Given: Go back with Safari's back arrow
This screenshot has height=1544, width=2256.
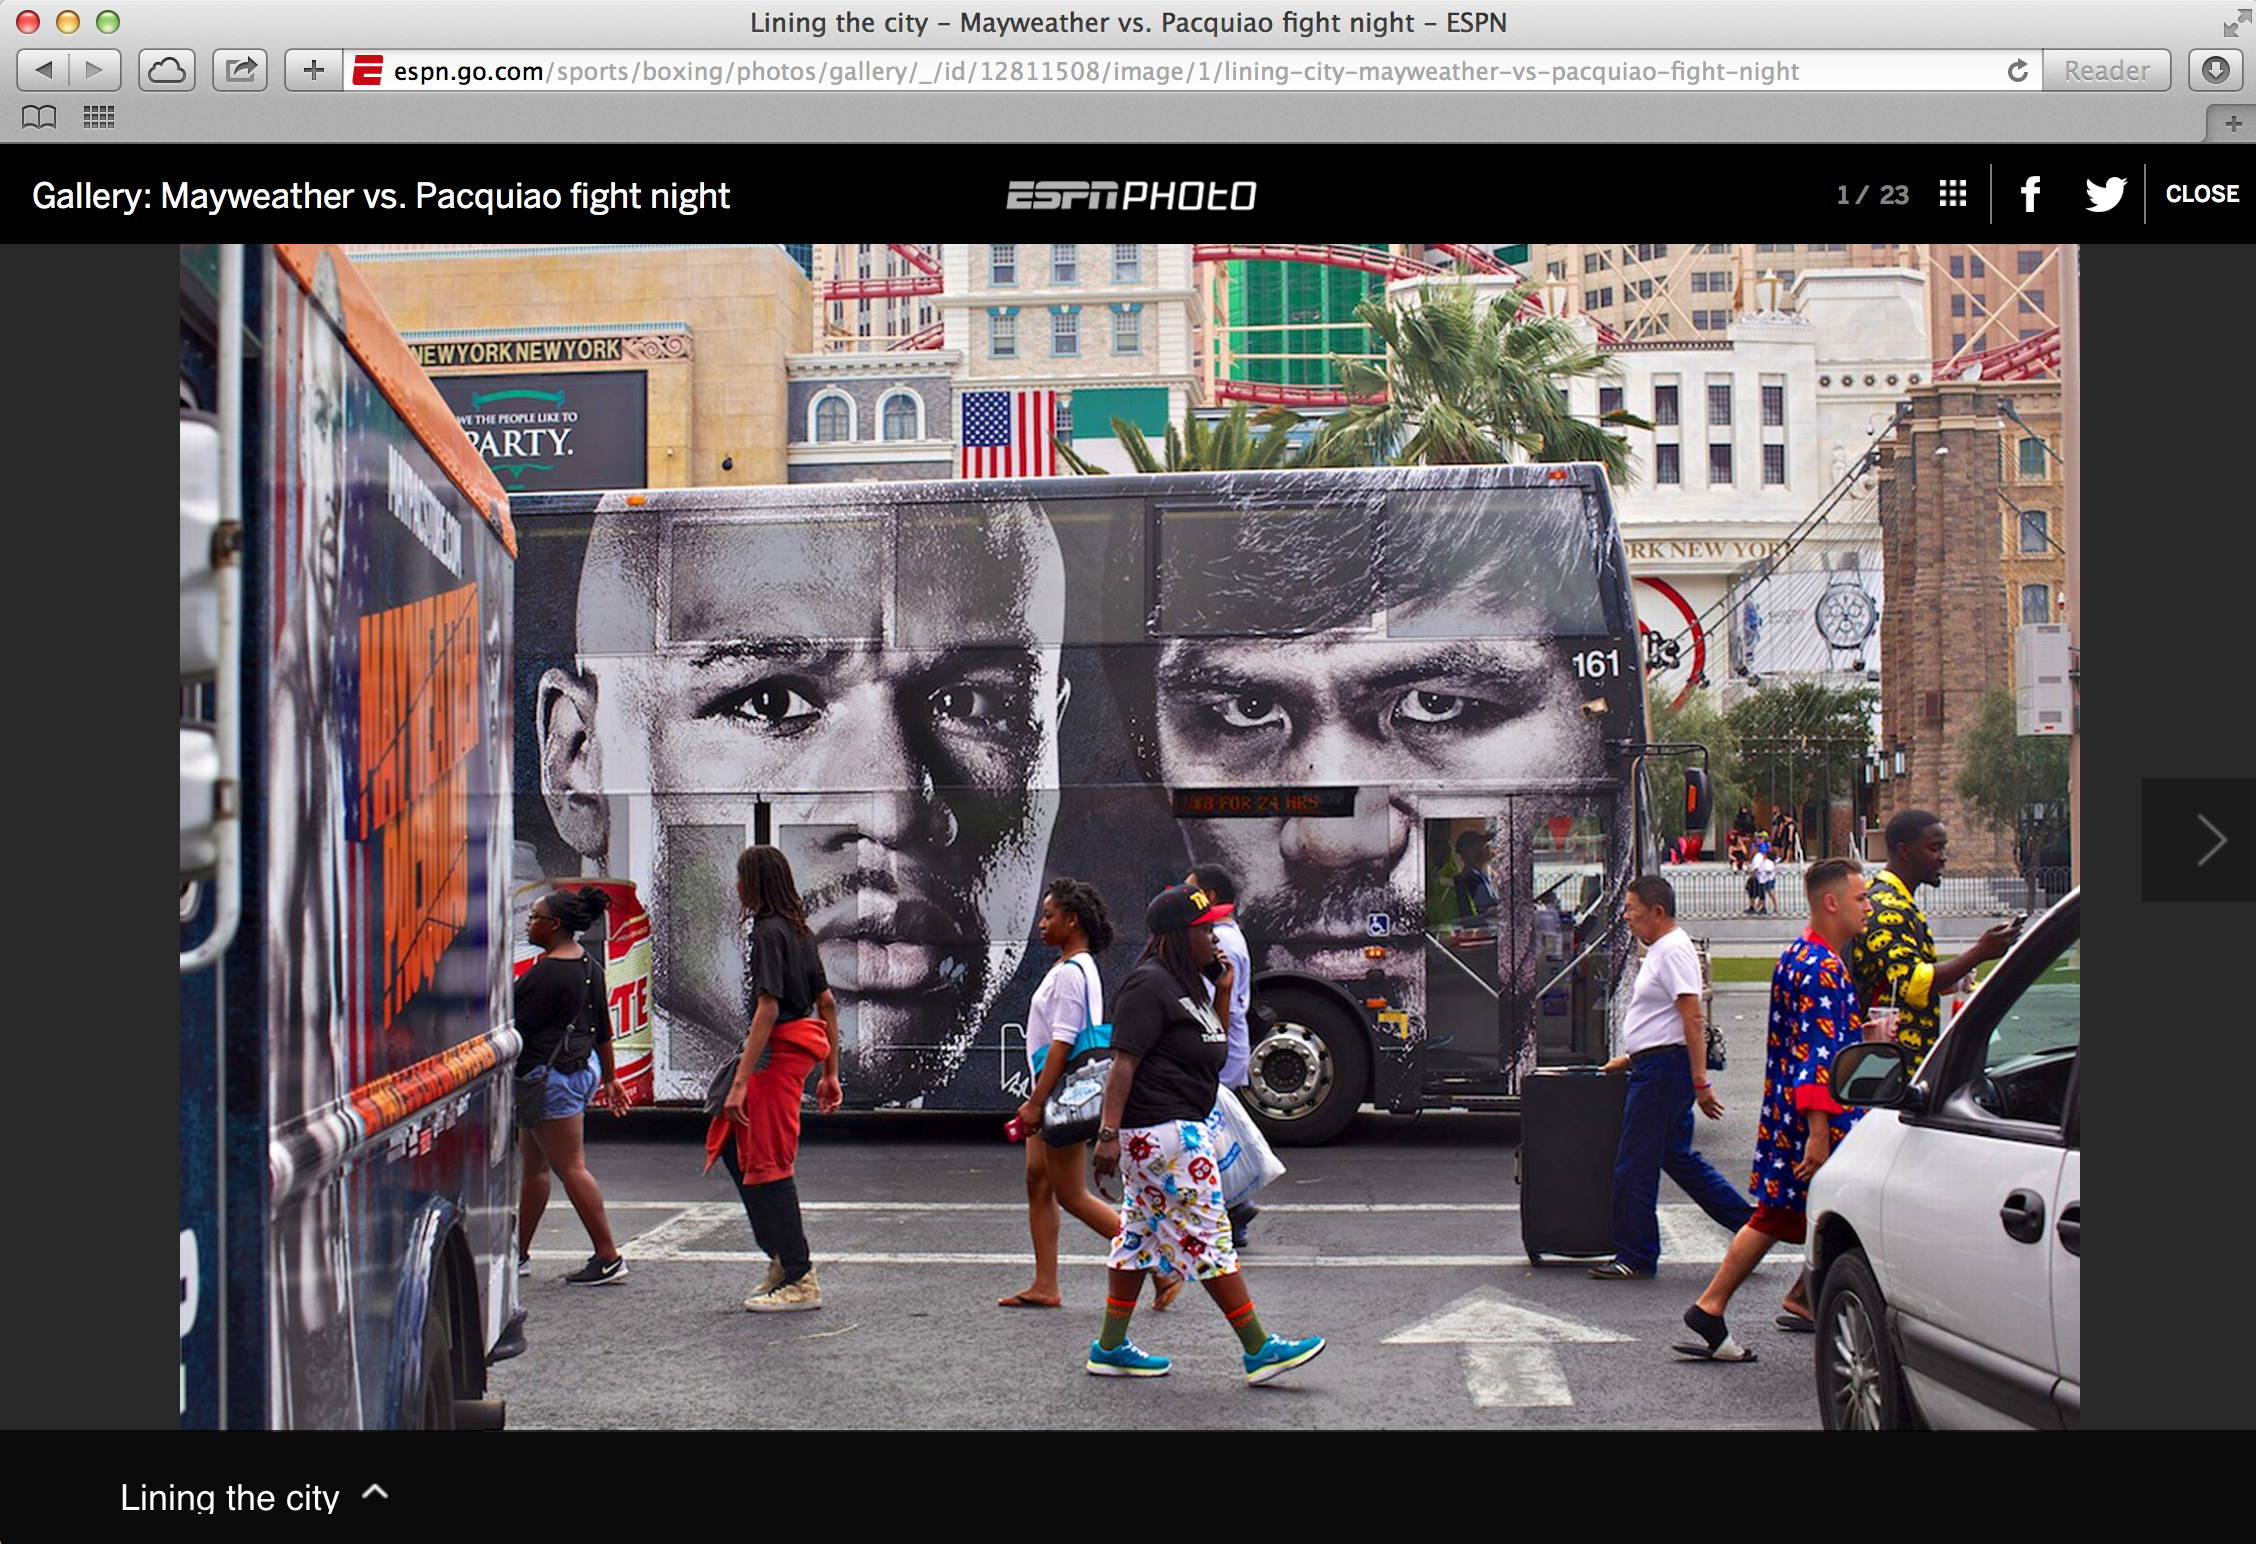Looking at the screenshot, I should click(x=43, y=70).
